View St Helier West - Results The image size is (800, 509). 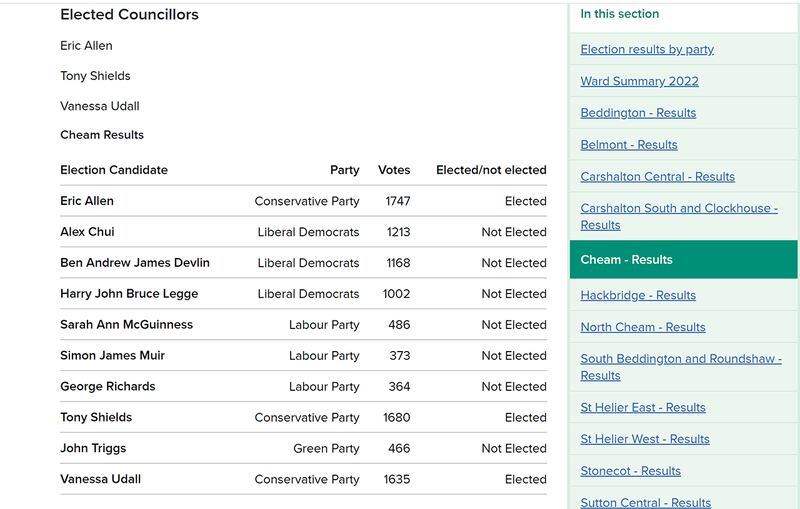click(645, 439)
